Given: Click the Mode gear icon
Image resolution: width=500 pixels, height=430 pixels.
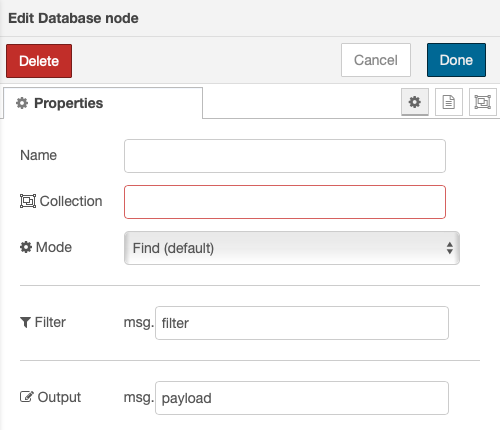Looking at the screenshot, I should [26, 247].
